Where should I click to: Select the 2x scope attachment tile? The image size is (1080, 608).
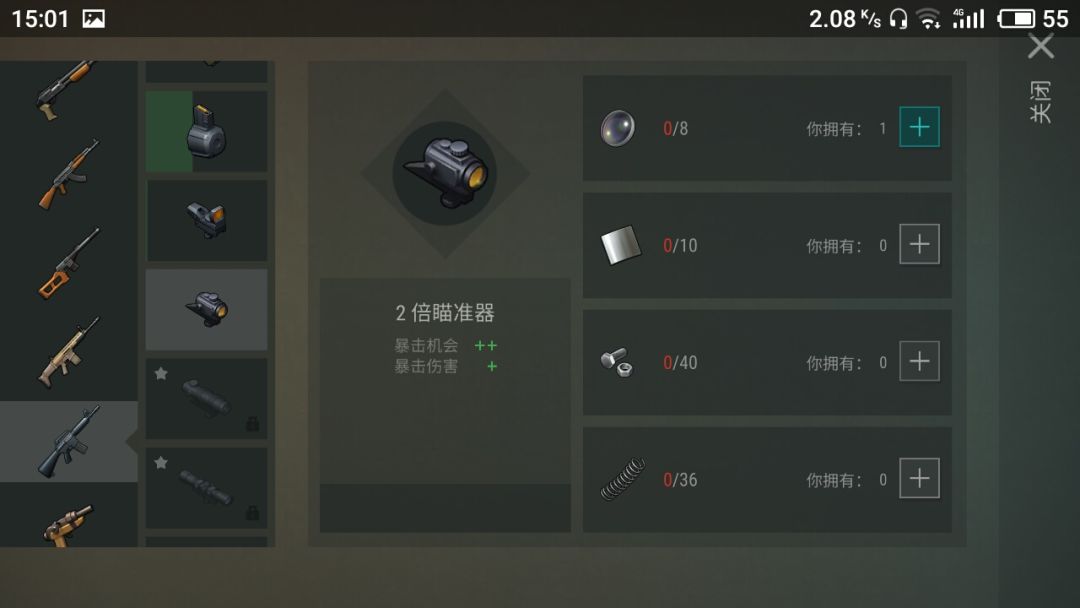[x=207, y=309]
